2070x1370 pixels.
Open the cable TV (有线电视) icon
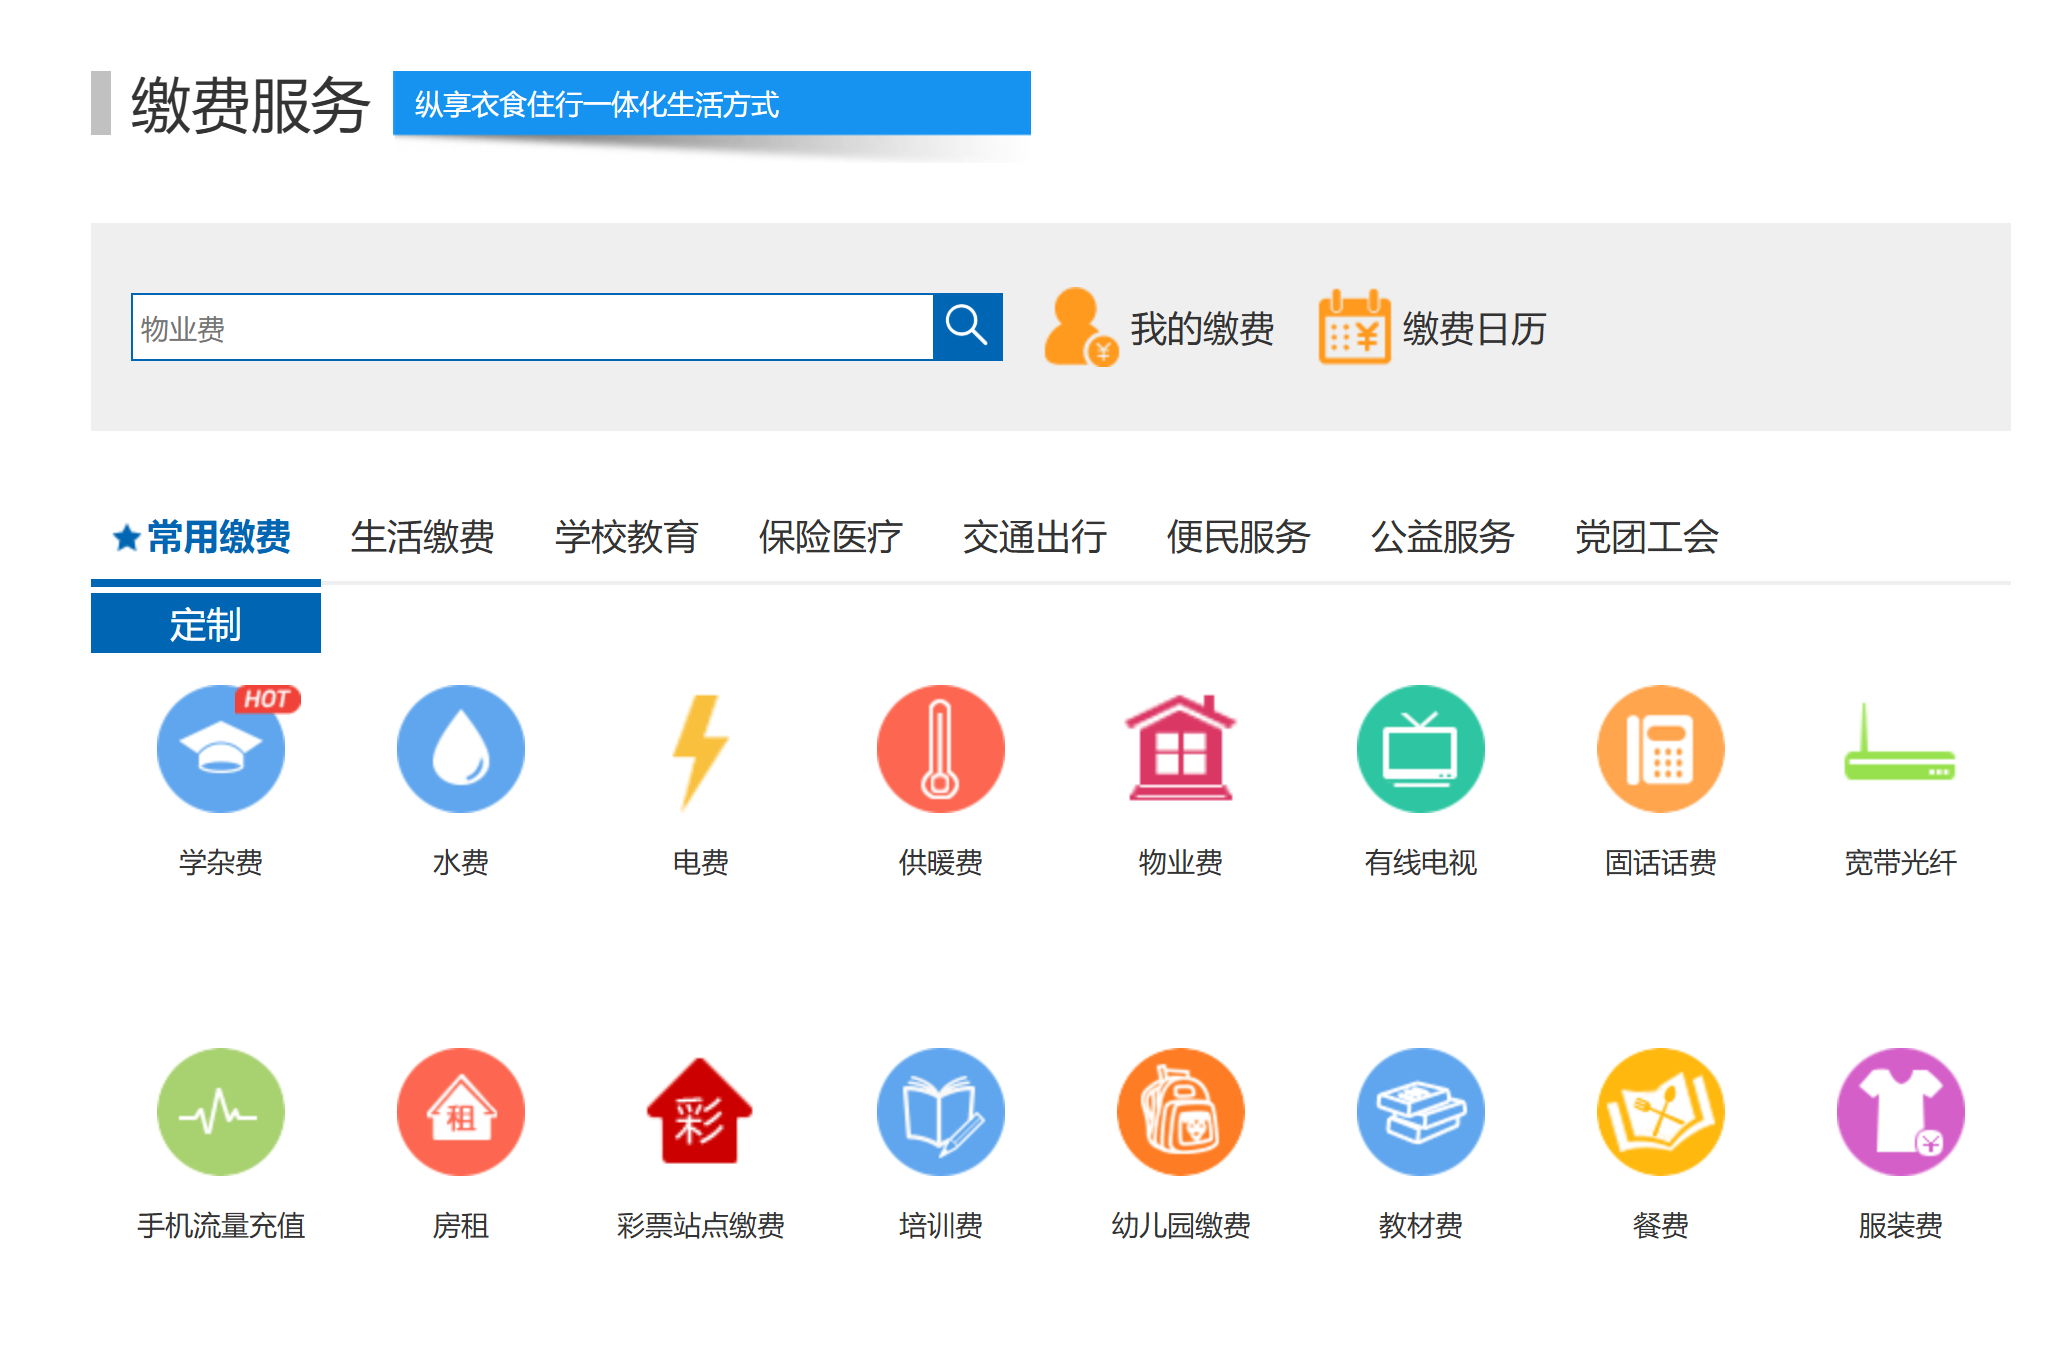pos(1420,749)
